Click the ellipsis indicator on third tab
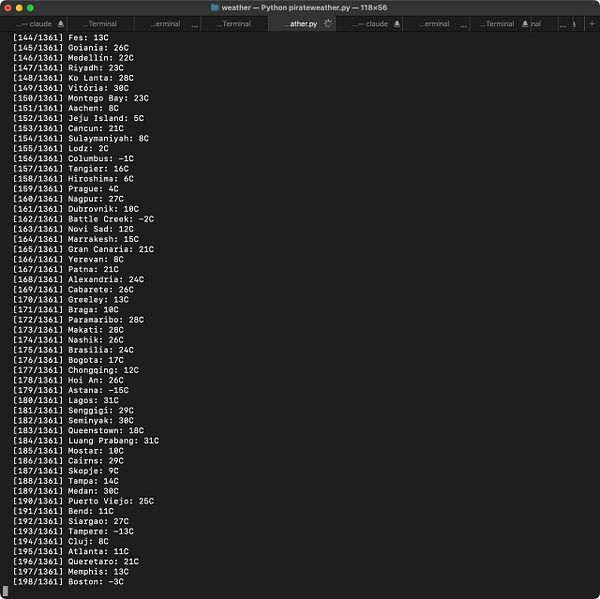 [x=195, y=26]
